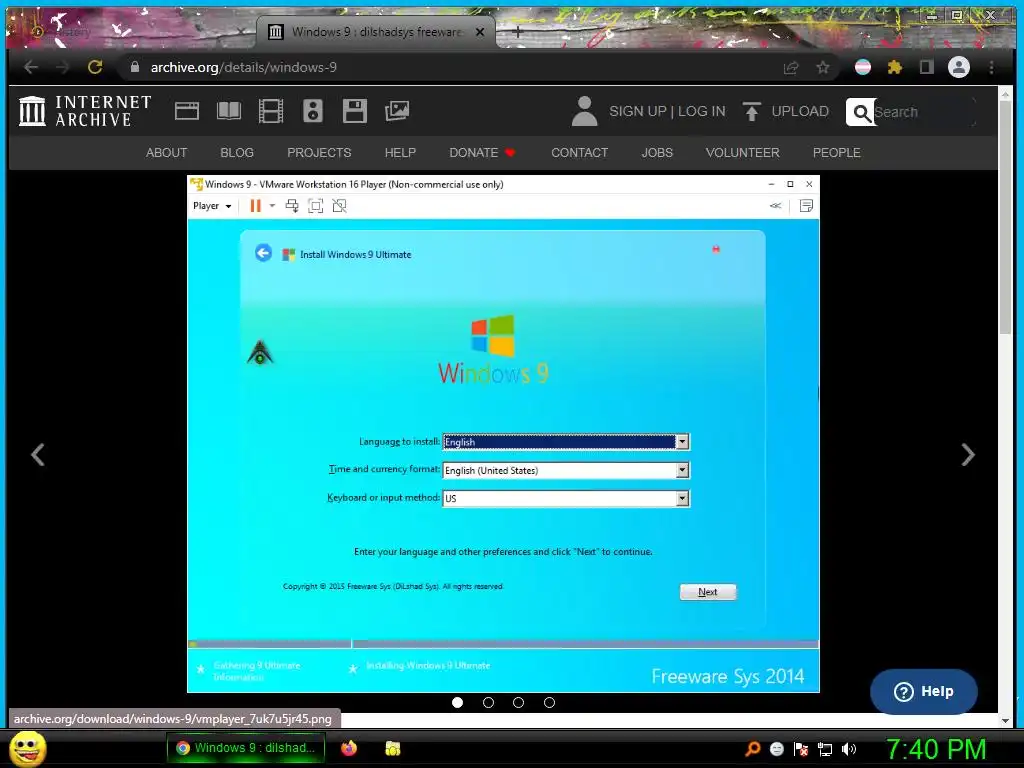Go to previous image with left chevron
Viewport: 1024px width, 768px height.
(38, 455)
